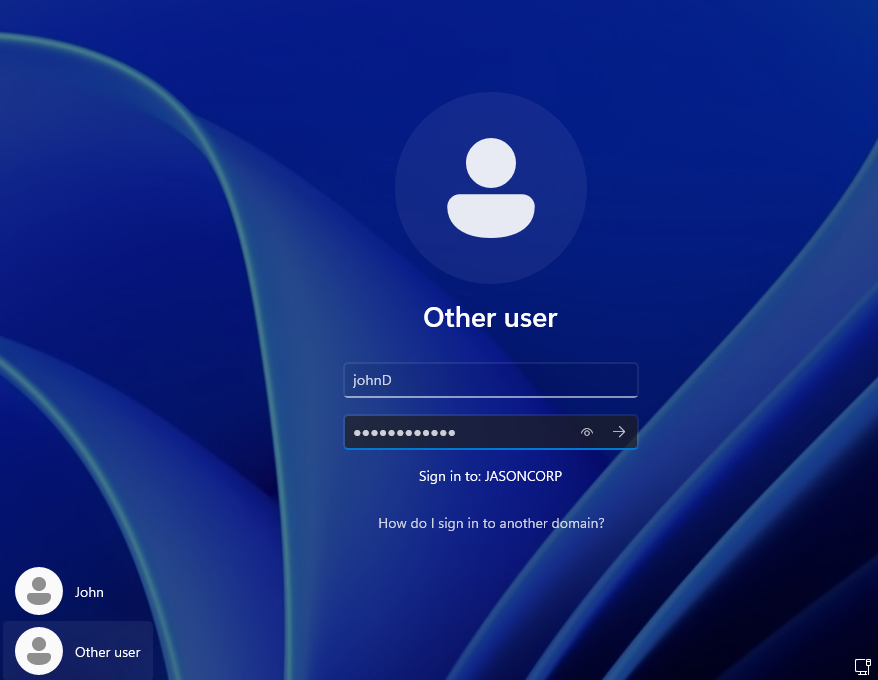Open "How do I sign in to another domain?"
Image resolution: width=878 pixels, height=680 pixels.
490,523
